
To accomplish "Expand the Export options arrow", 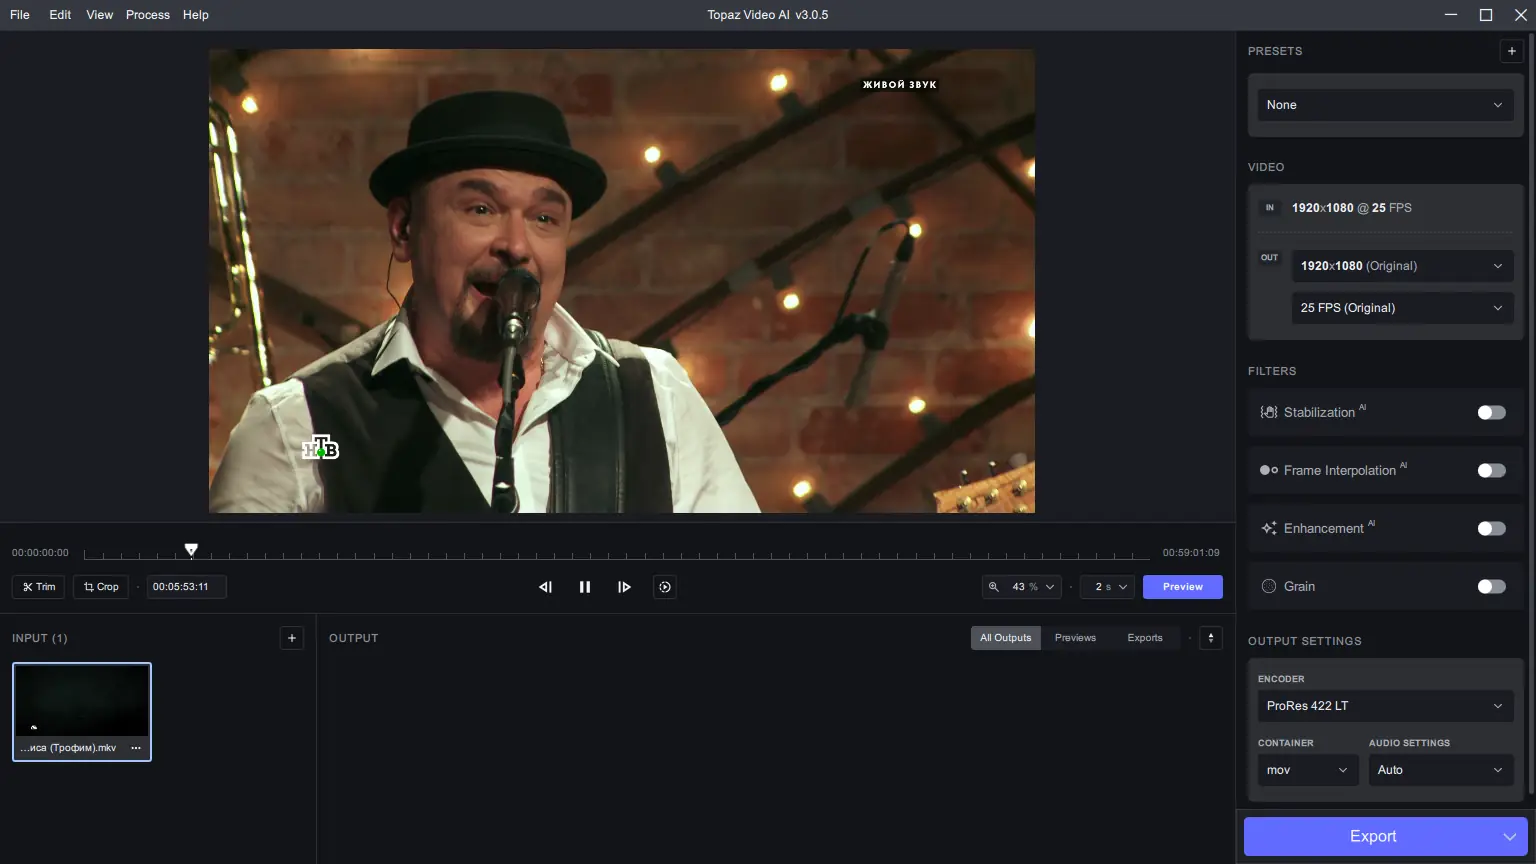I will pos(1510,836).
